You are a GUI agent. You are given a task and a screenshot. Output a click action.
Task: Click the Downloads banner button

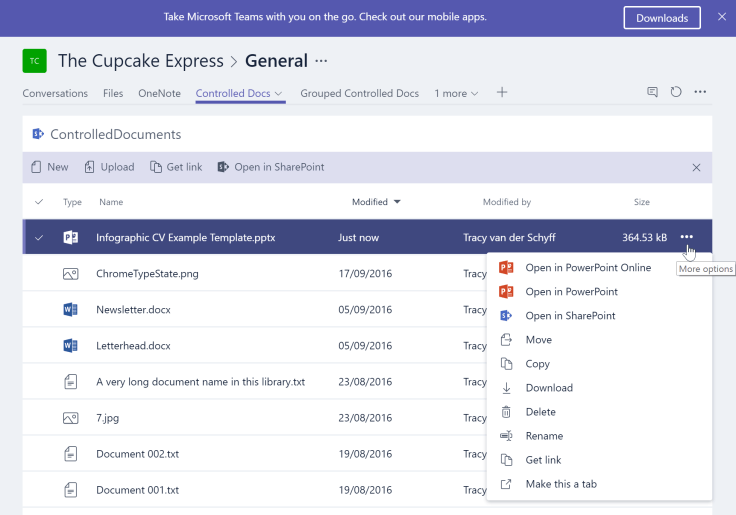point(661,18)
